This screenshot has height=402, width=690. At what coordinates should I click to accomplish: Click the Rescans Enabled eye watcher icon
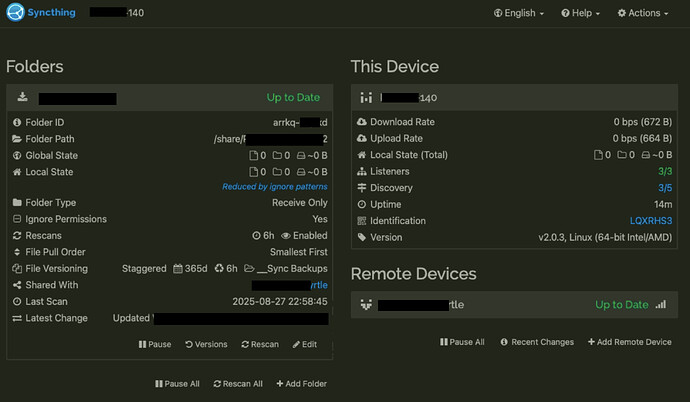pyautogui.click(x=286, y=236)
